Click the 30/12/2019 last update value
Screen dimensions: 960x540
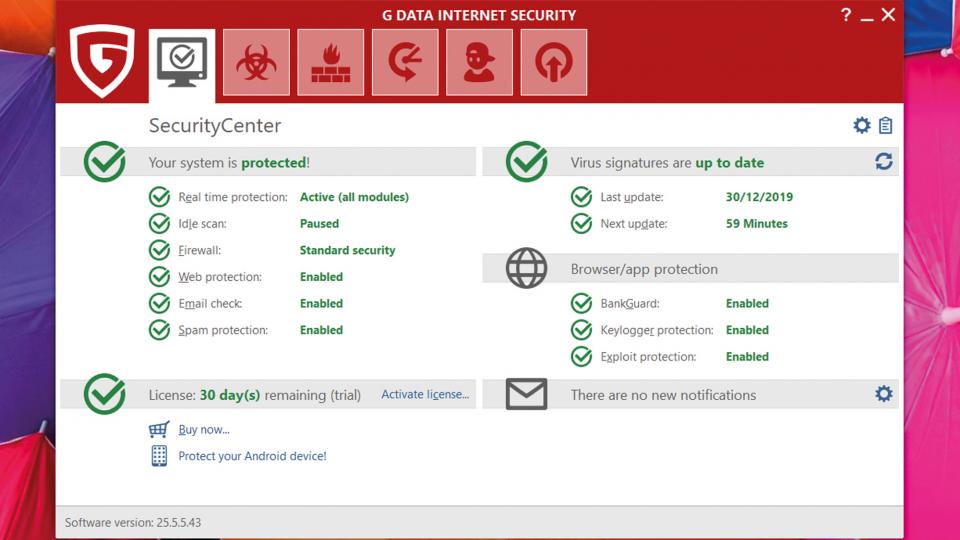tap(759, 197)
